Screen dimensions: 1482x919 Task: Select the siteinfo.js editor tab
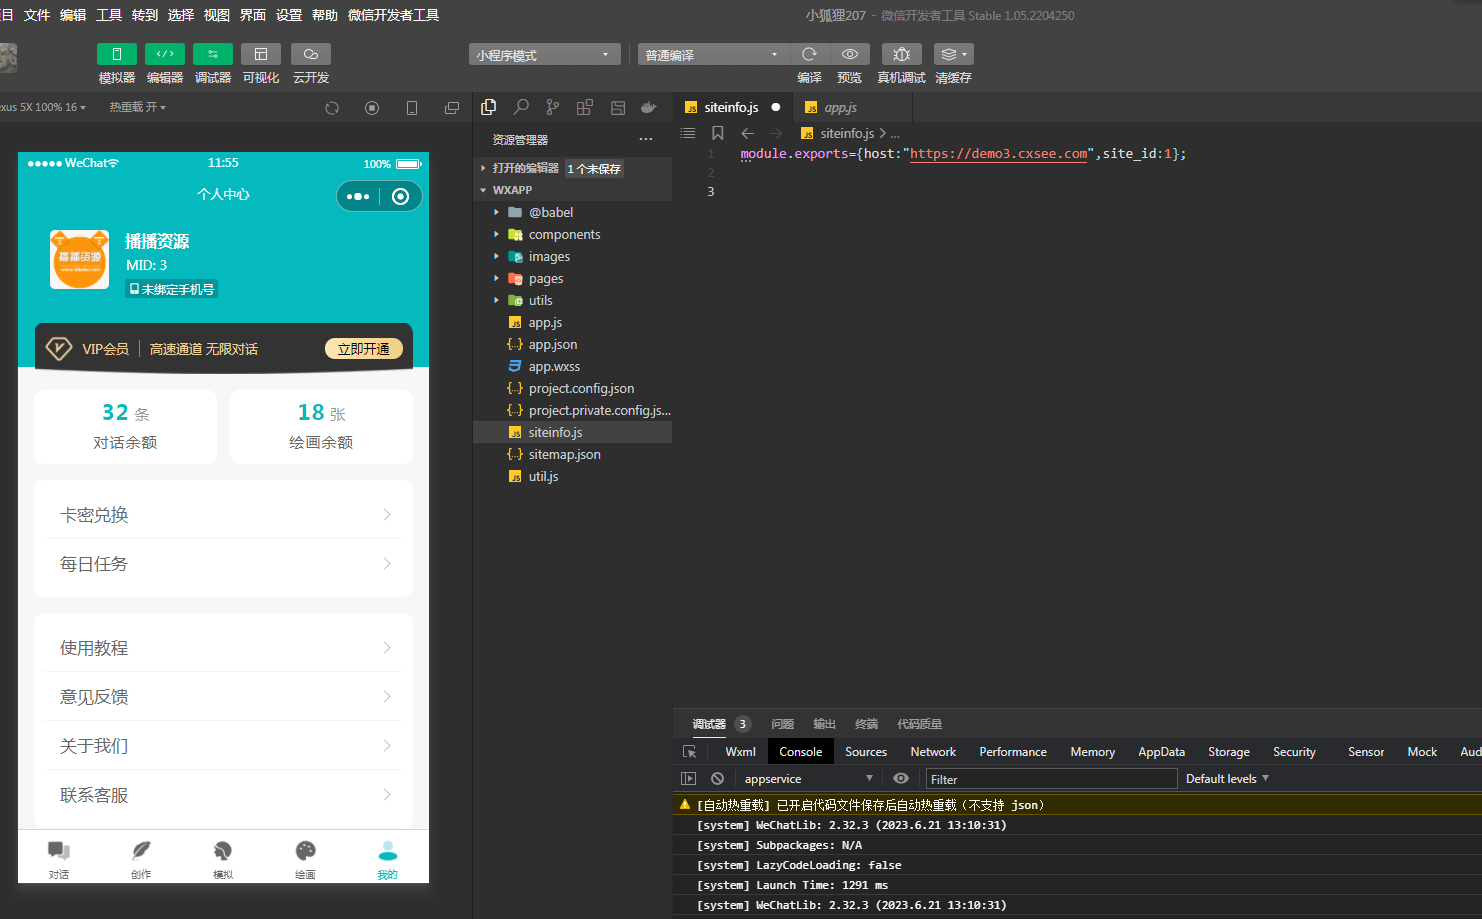(733, 107)
